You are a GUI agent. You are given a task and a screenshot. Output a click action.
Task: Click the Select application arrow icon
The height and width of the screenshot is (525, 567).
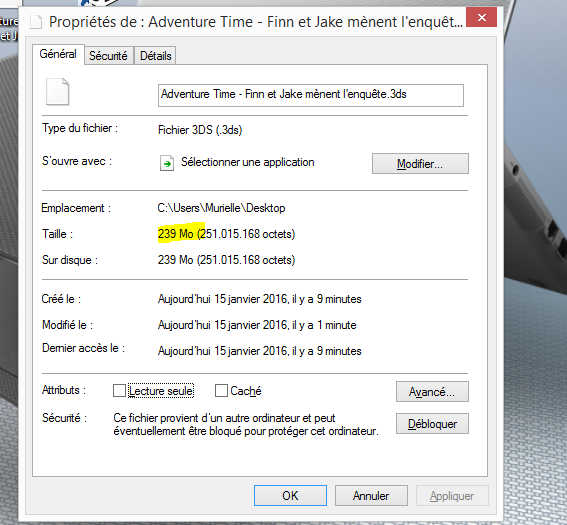coord(167,163)
